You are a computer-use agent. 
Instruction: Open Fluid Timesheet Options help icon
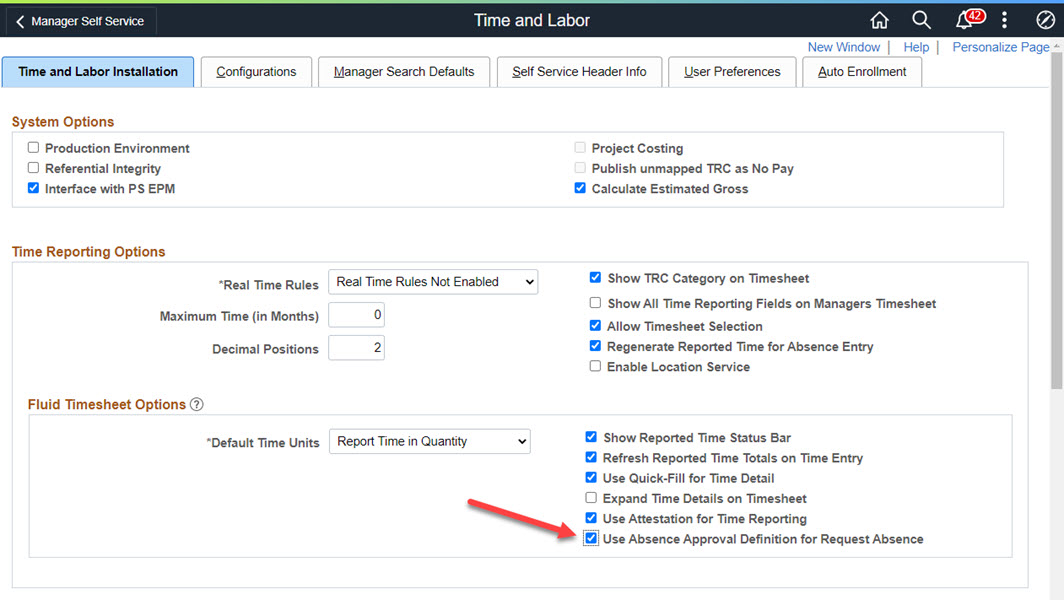coord(197,405)
